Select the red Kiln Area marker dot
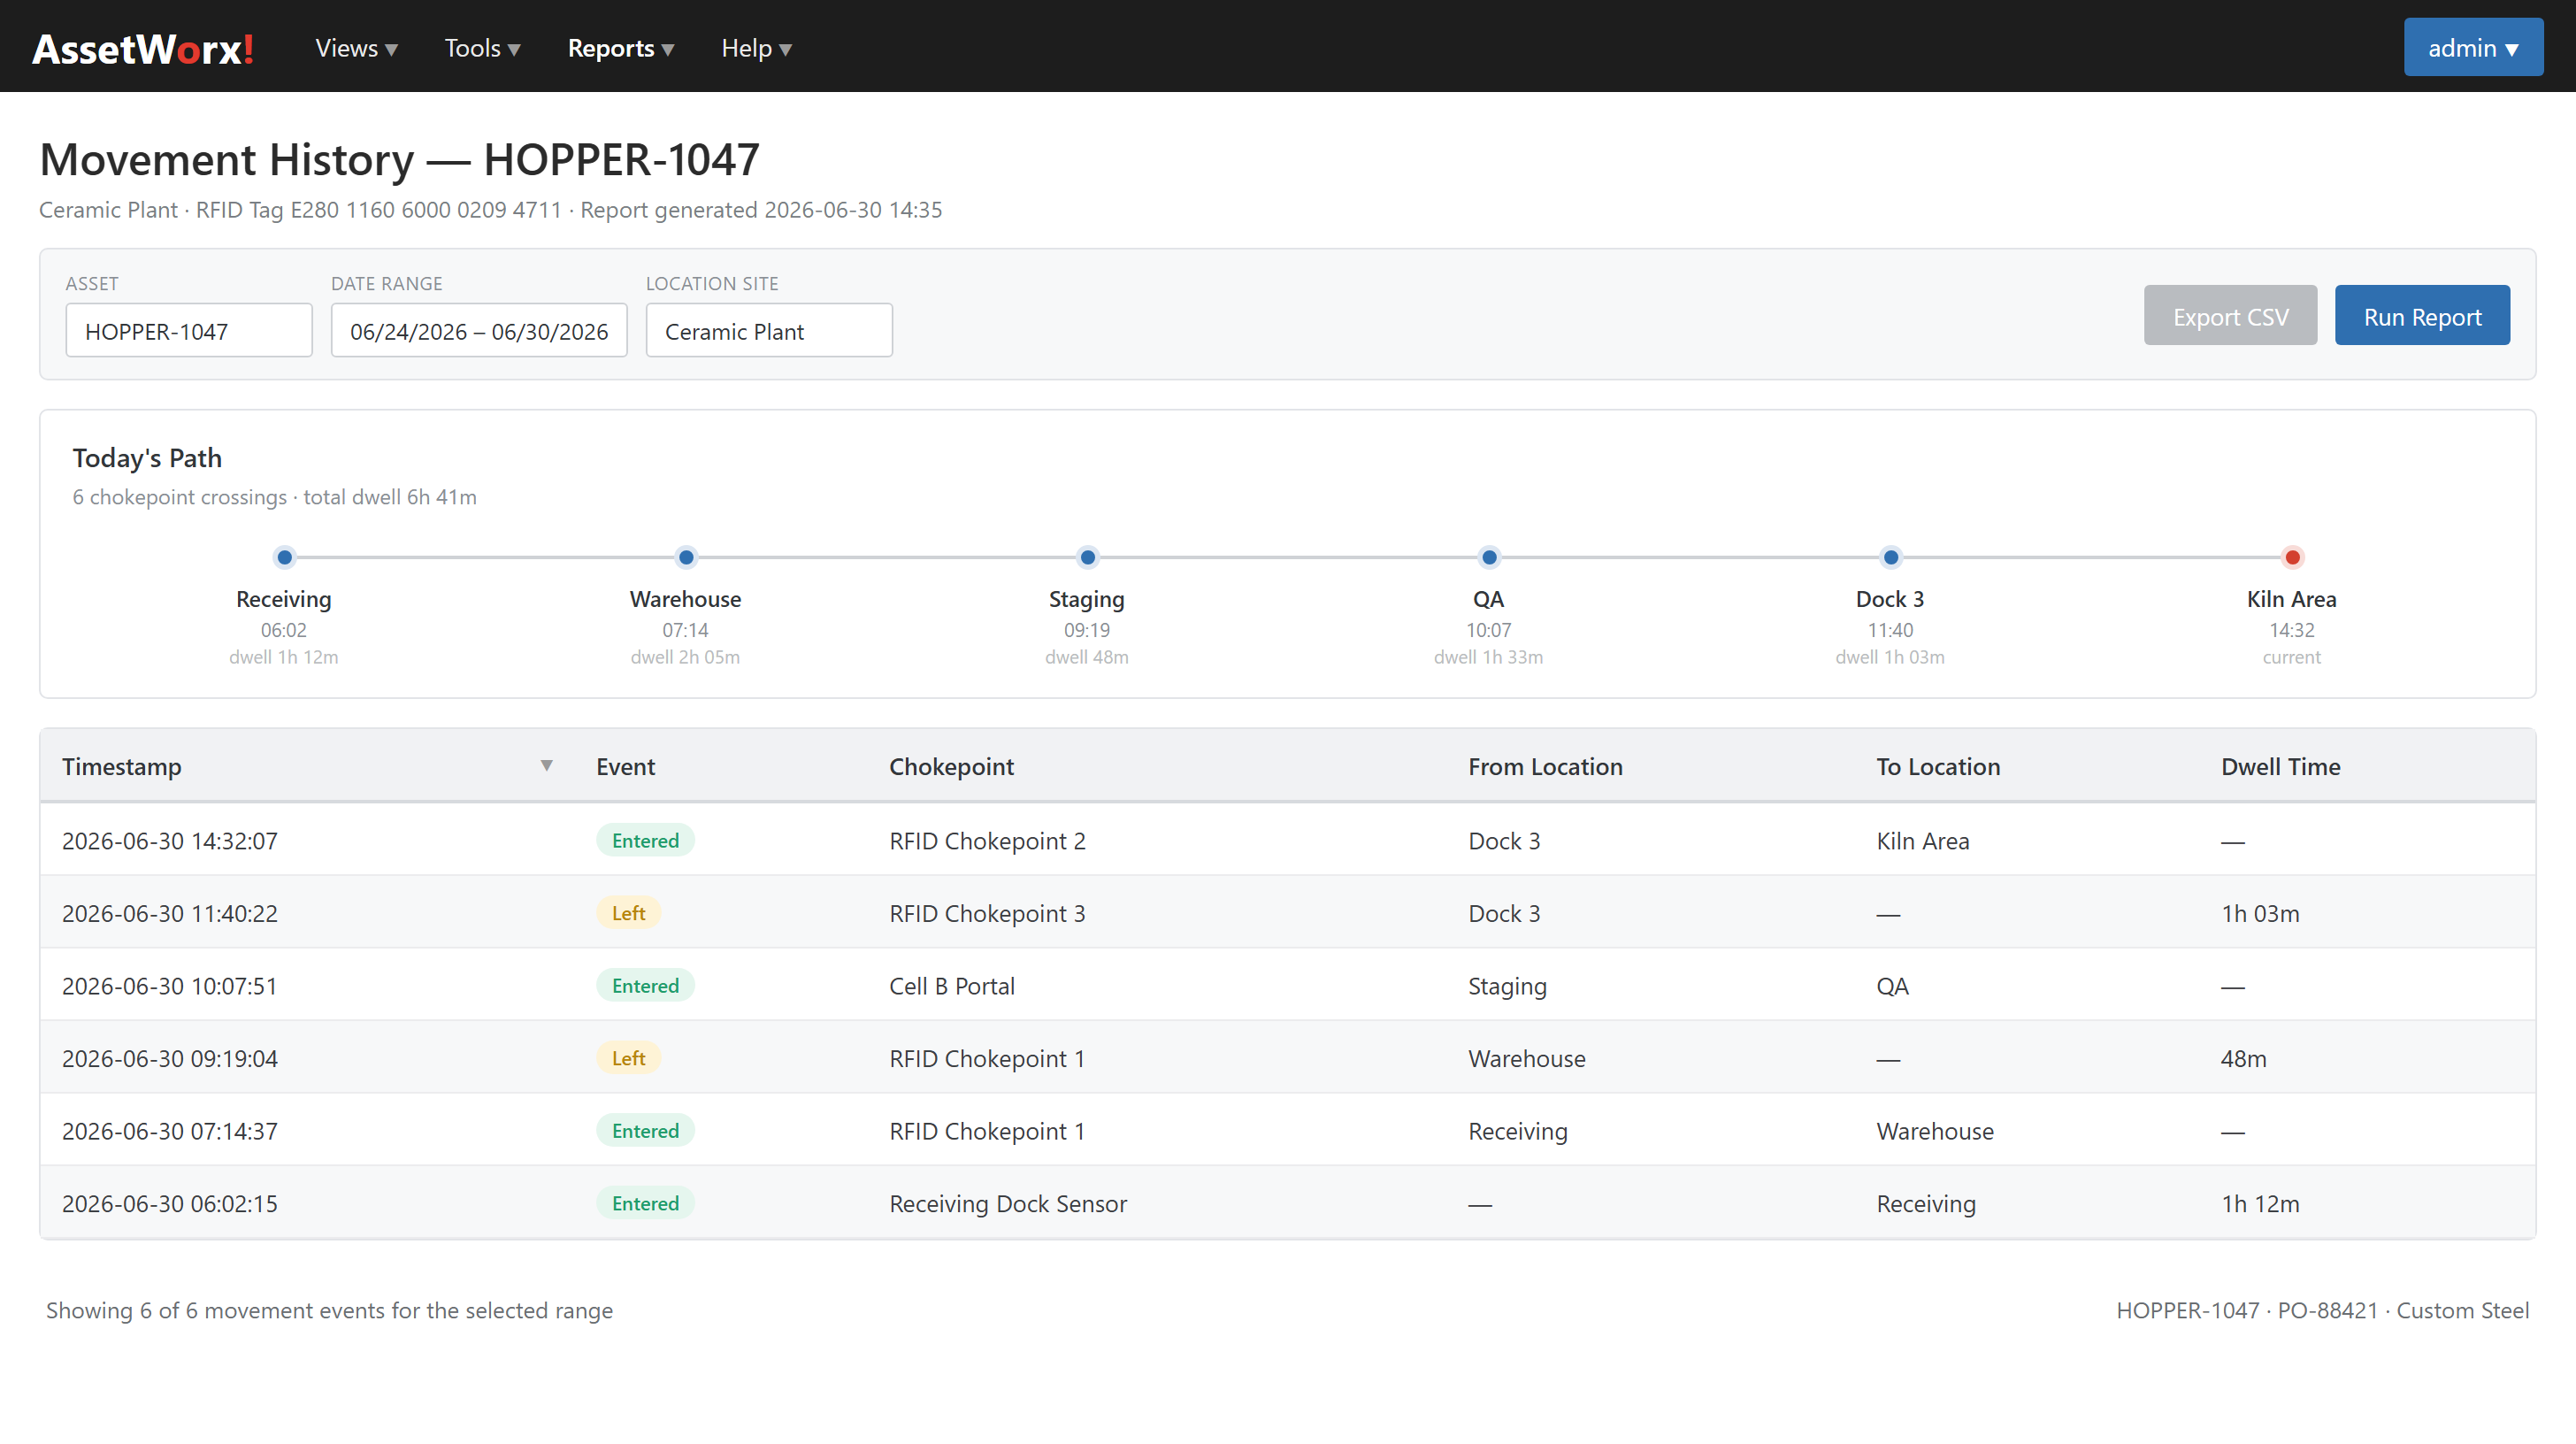The height and width of the screenshot is (1444, 2576). pyautogui.click(x=2293, y=558)
